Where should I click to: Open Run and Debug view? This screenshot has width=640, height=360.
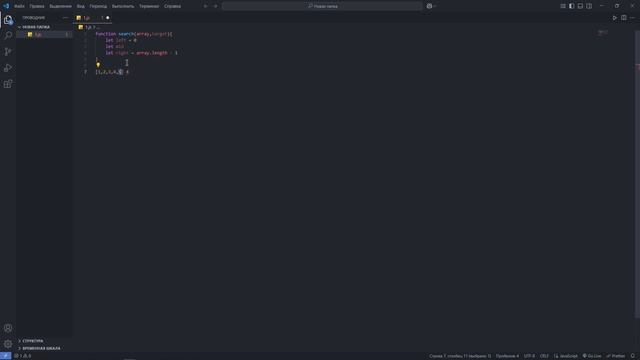point(8,68)
